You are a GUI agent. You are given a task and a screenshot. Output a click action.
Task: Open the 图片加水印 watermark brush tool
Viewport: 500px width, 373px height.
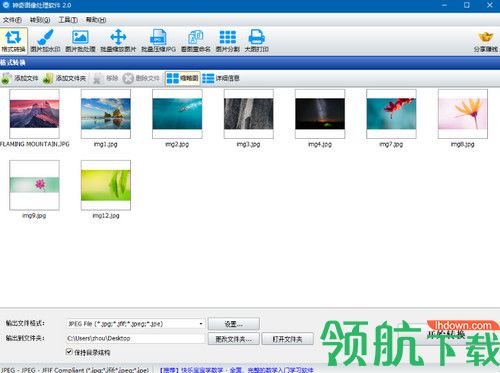point(45,41)
